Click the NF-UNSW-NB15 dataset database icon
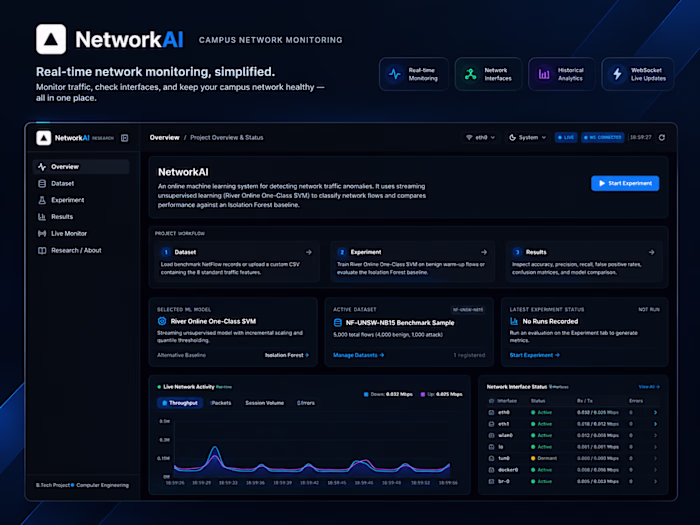The image size is (700, 525). coord(338,322)
